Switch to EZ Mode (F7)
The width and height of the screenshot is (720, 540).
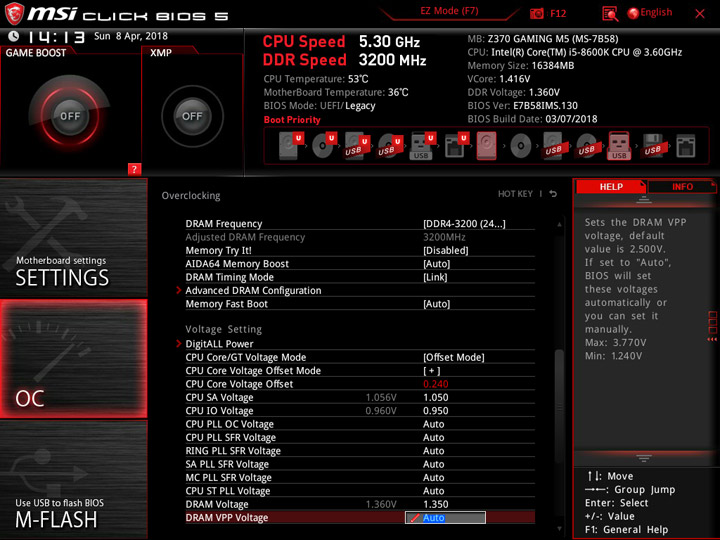point(449,11)
